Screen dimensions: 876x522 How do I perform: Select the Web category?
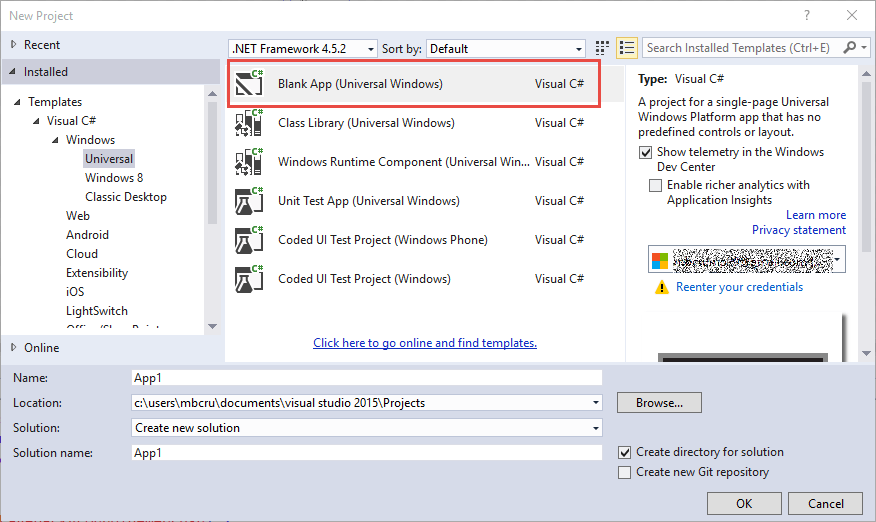click(x=78, y=216)
